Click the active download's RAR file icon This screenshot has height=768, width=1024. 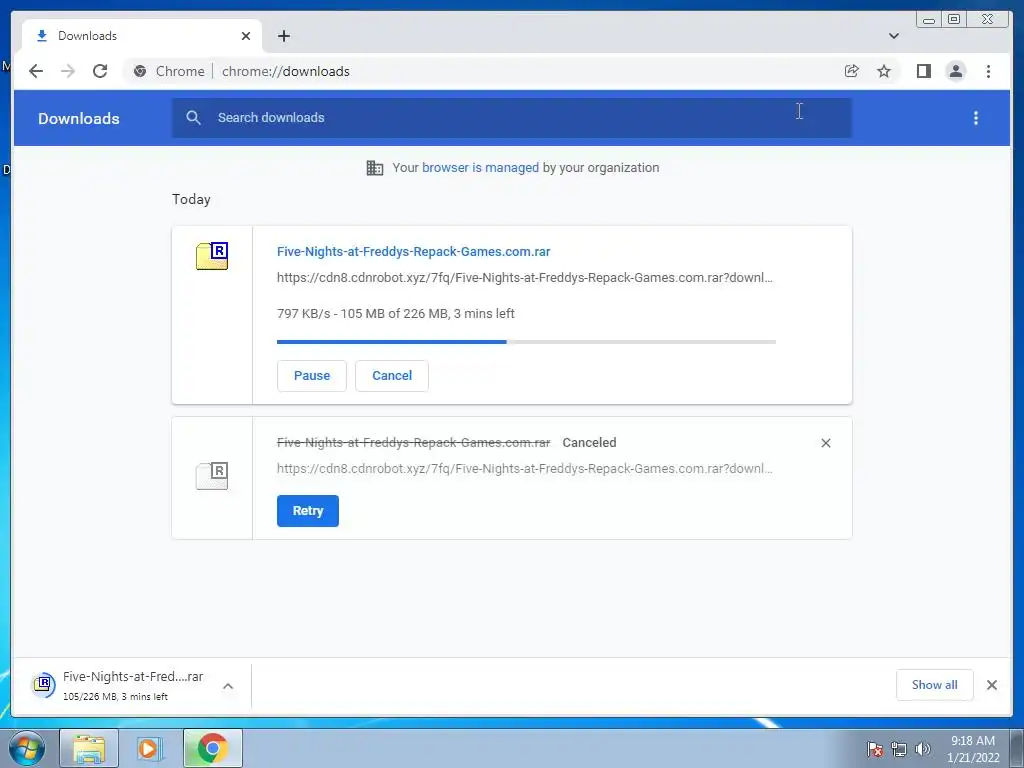pyautogui.click(x=212, y=256)
